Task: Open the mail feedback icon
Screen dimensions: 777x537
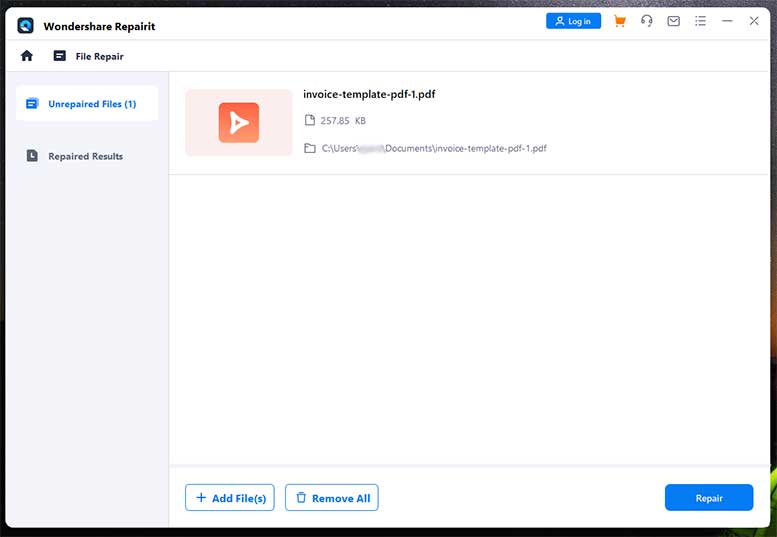Action: (x=673, y=21)
